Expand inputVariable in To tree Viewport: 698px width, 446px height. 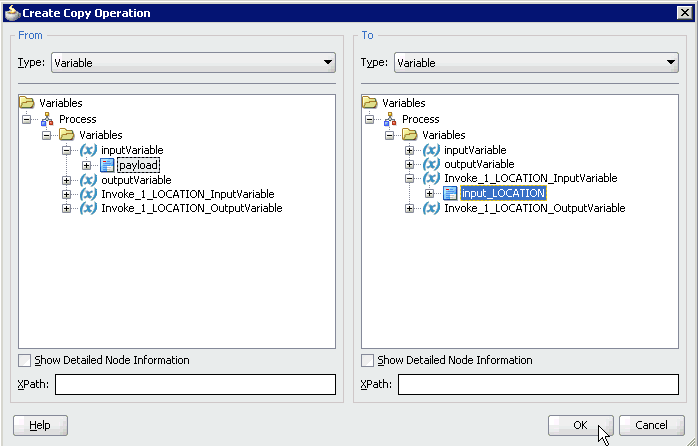coord(410,150)
